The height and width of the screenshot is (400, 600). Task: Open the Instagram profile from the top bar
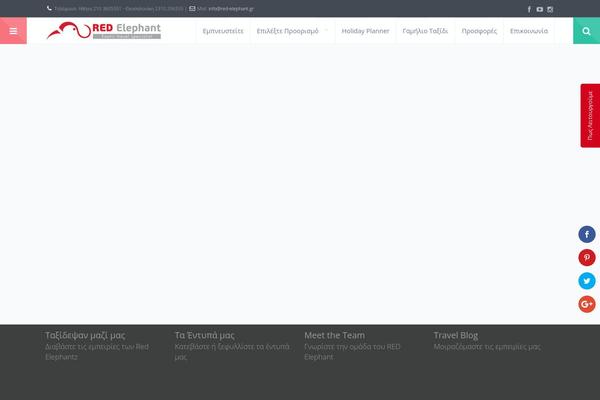pyautogui.click(x=550, y=9)
